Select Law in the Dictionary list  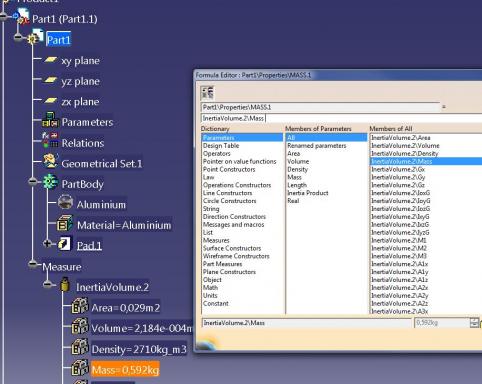(209, 177)
